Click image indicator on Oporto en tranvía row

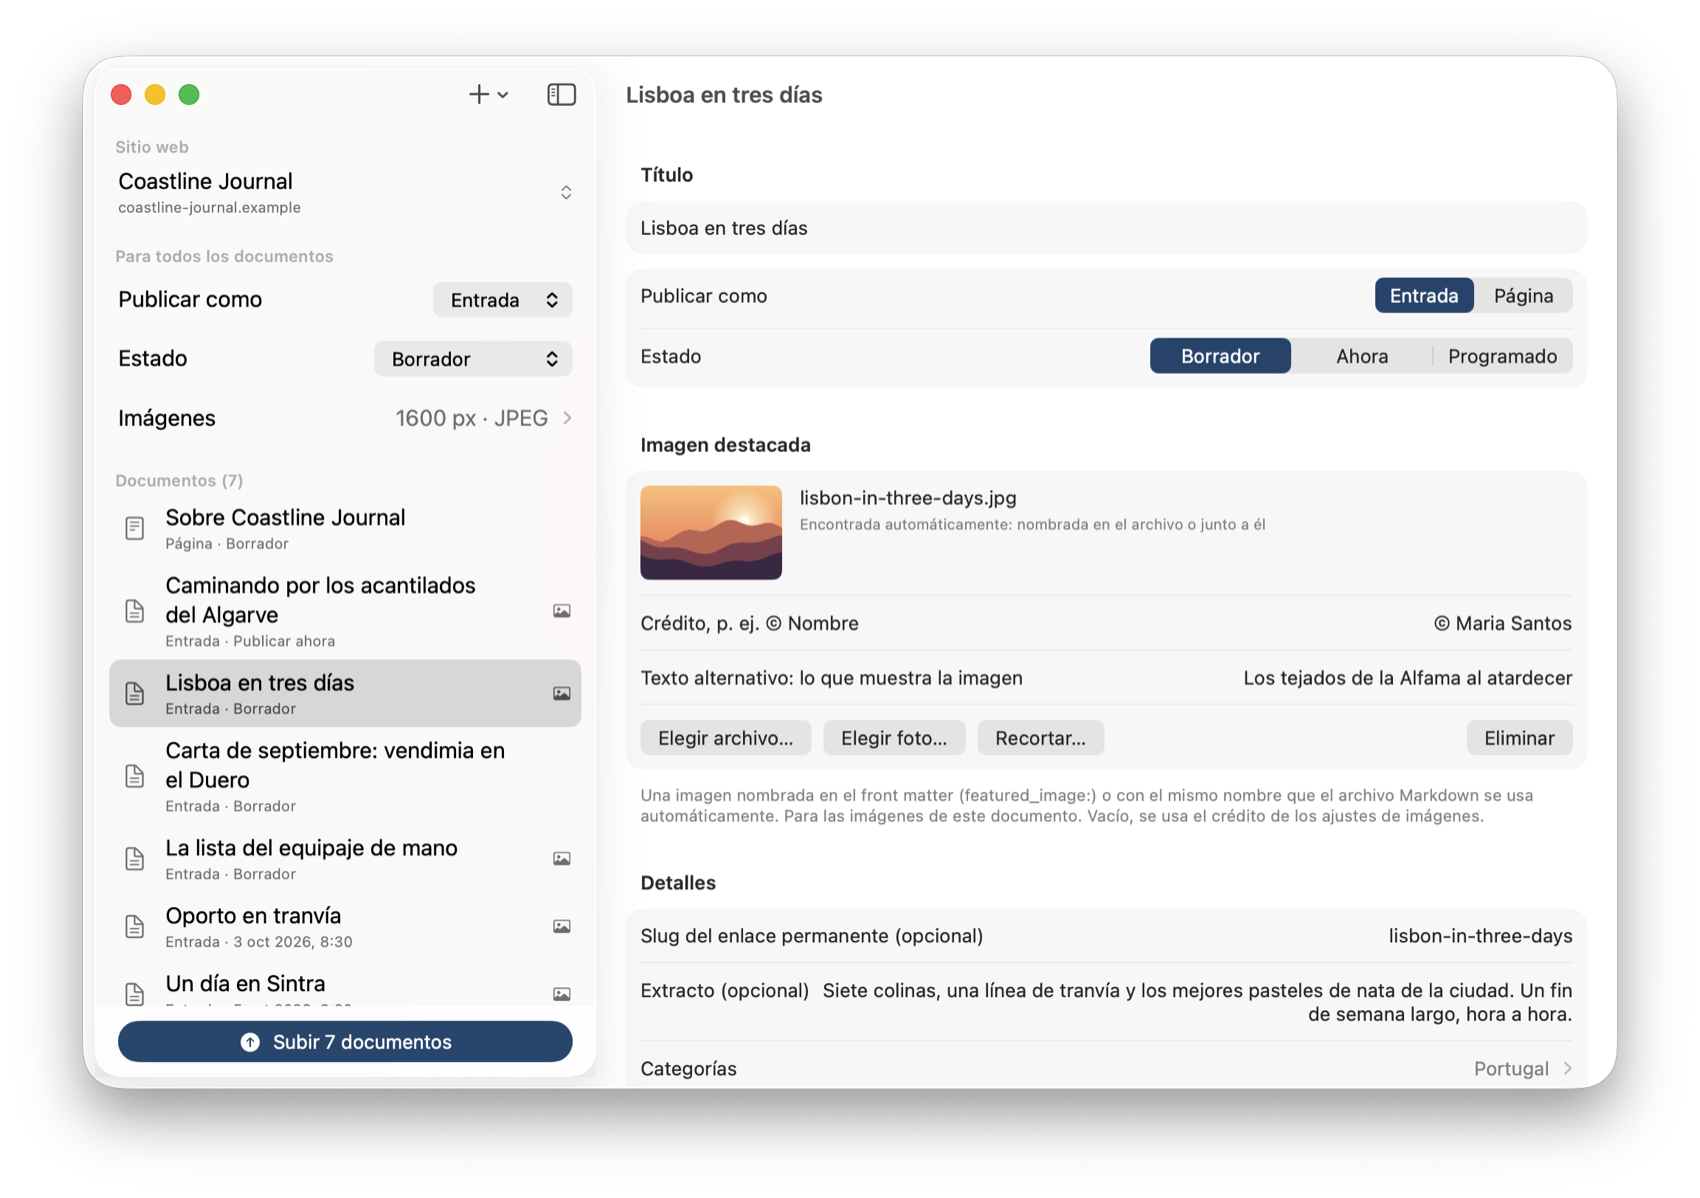(x=562, y=927)
